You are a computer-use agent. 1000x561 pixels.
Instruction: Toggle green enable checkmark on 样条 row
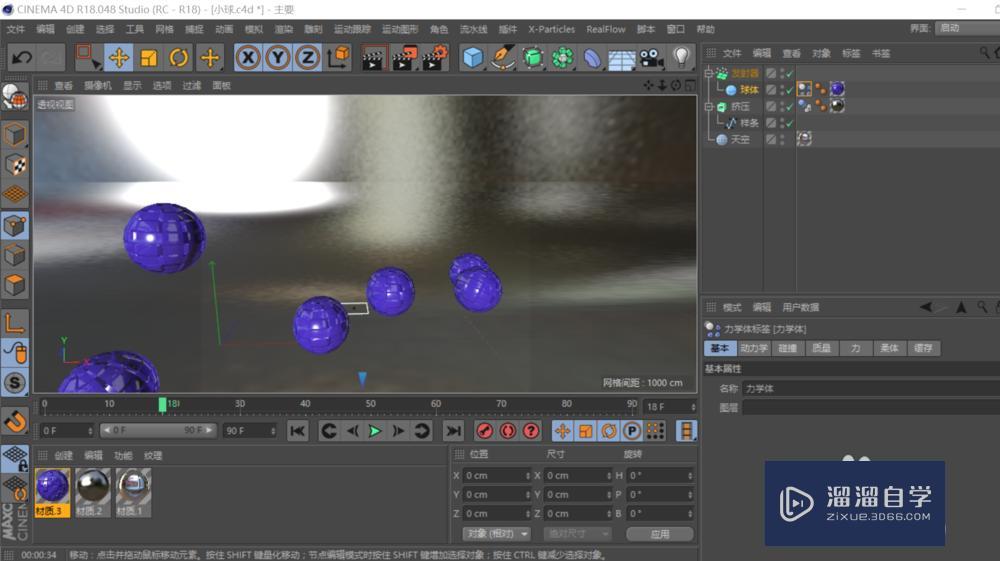[790, 123]
